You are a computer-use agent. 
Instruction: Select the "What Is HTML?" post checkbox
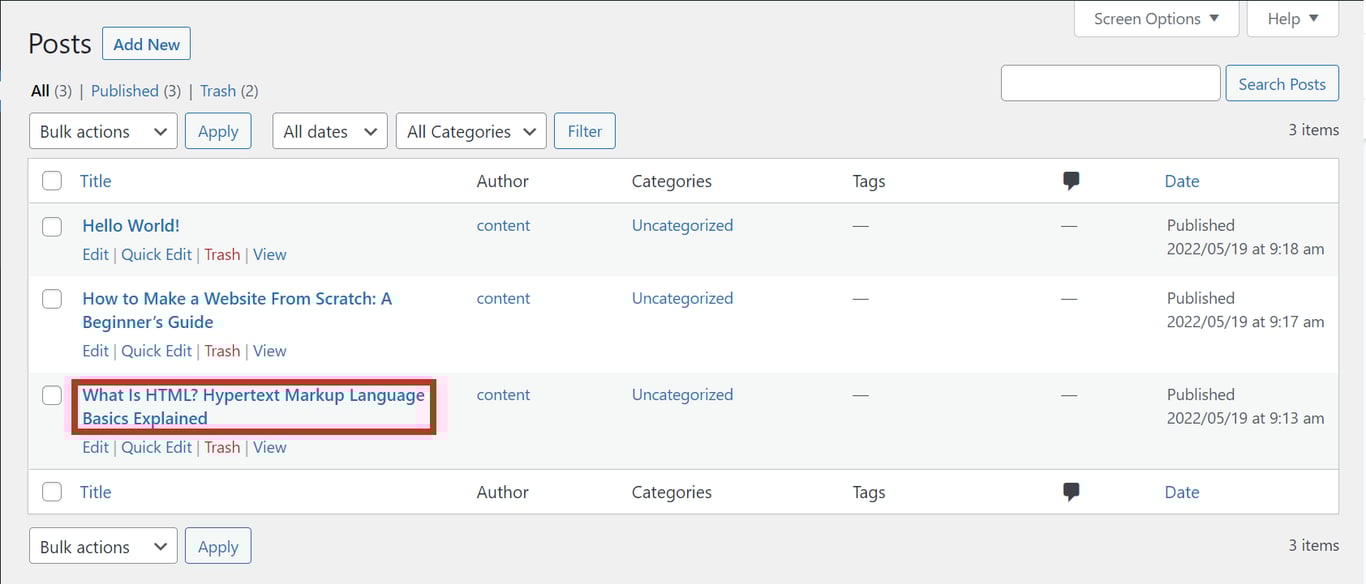[52, 395]
